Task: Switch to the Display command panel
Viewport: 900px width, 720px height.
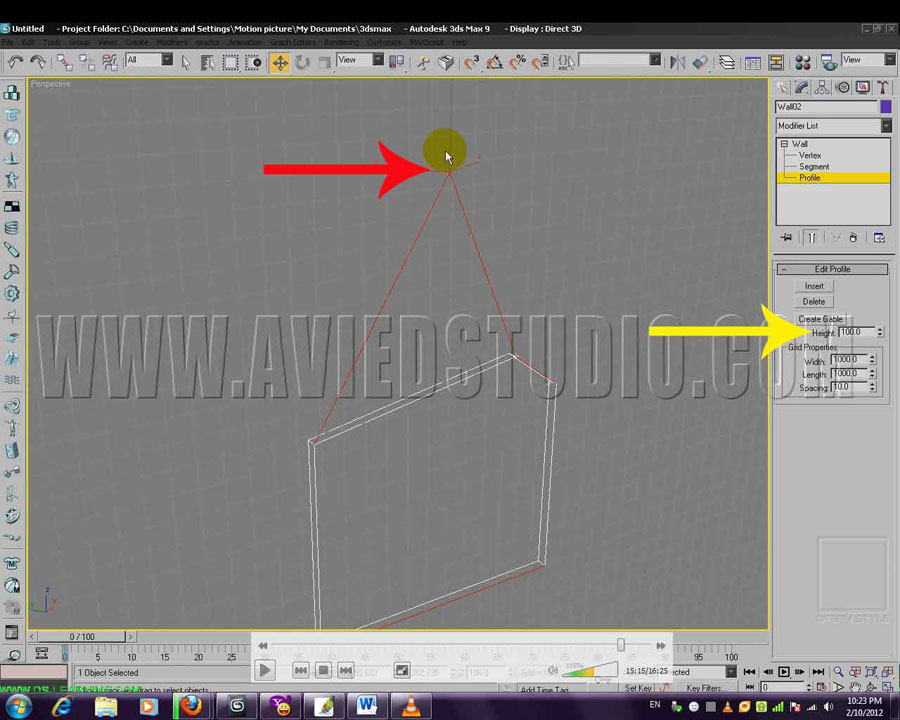Action: point(863,87)
